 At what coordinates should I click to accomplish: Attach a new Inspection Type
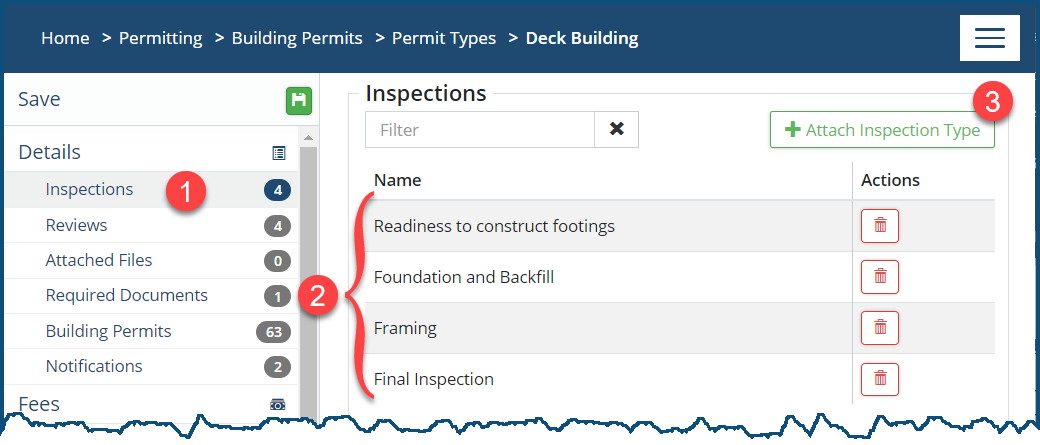(x=882, y=130)
